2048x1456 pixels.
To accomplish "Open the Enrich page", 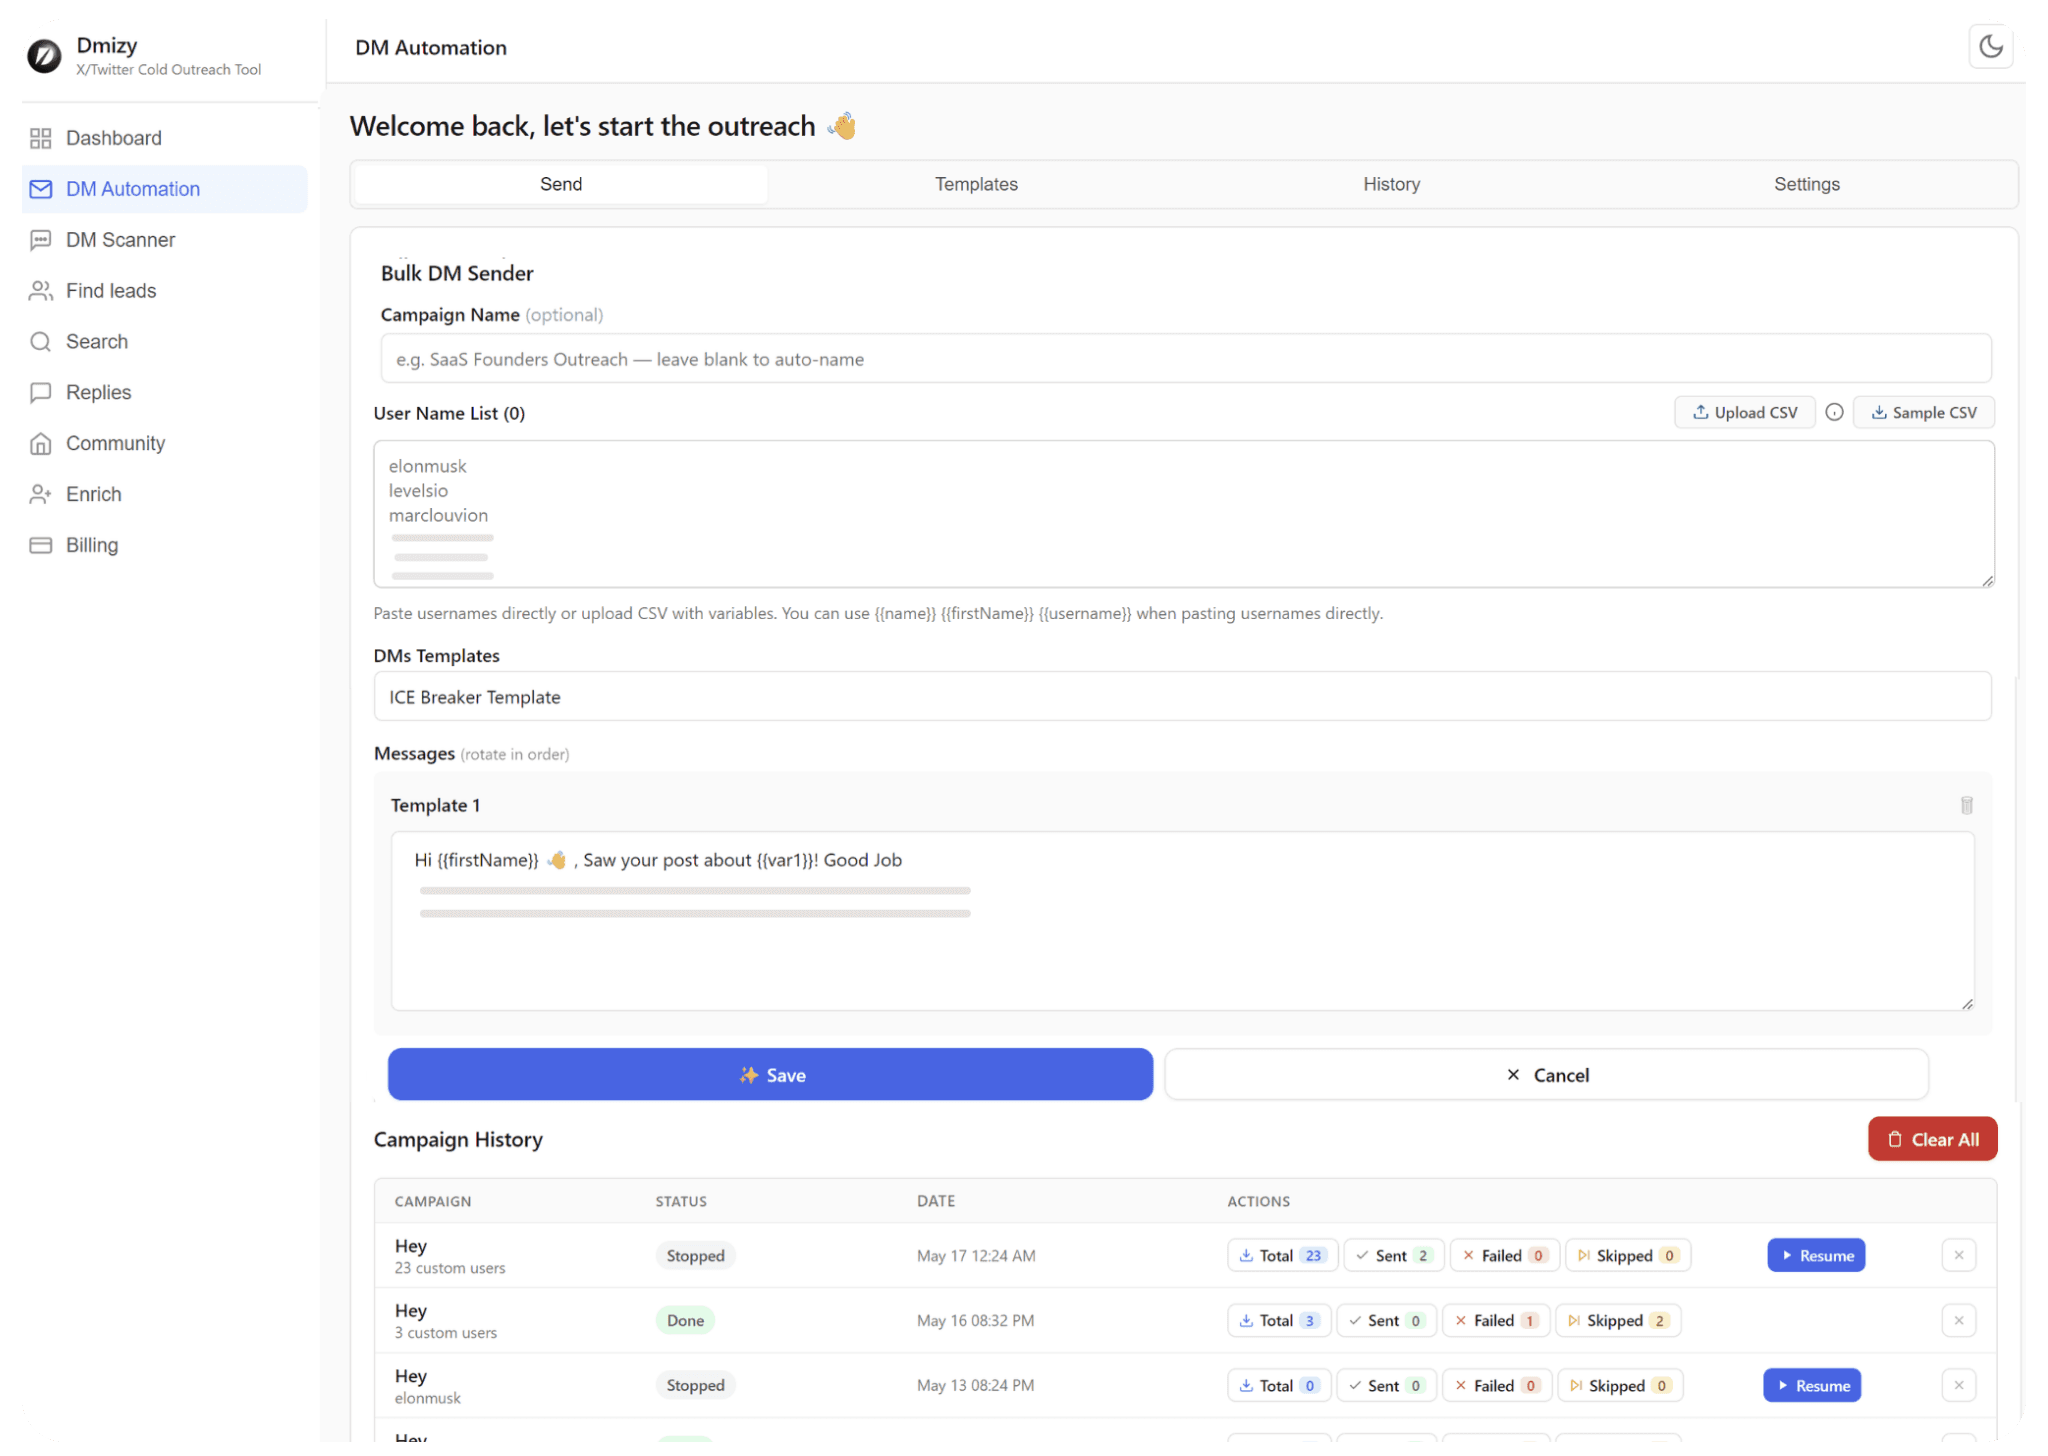I will pos(165,495).
